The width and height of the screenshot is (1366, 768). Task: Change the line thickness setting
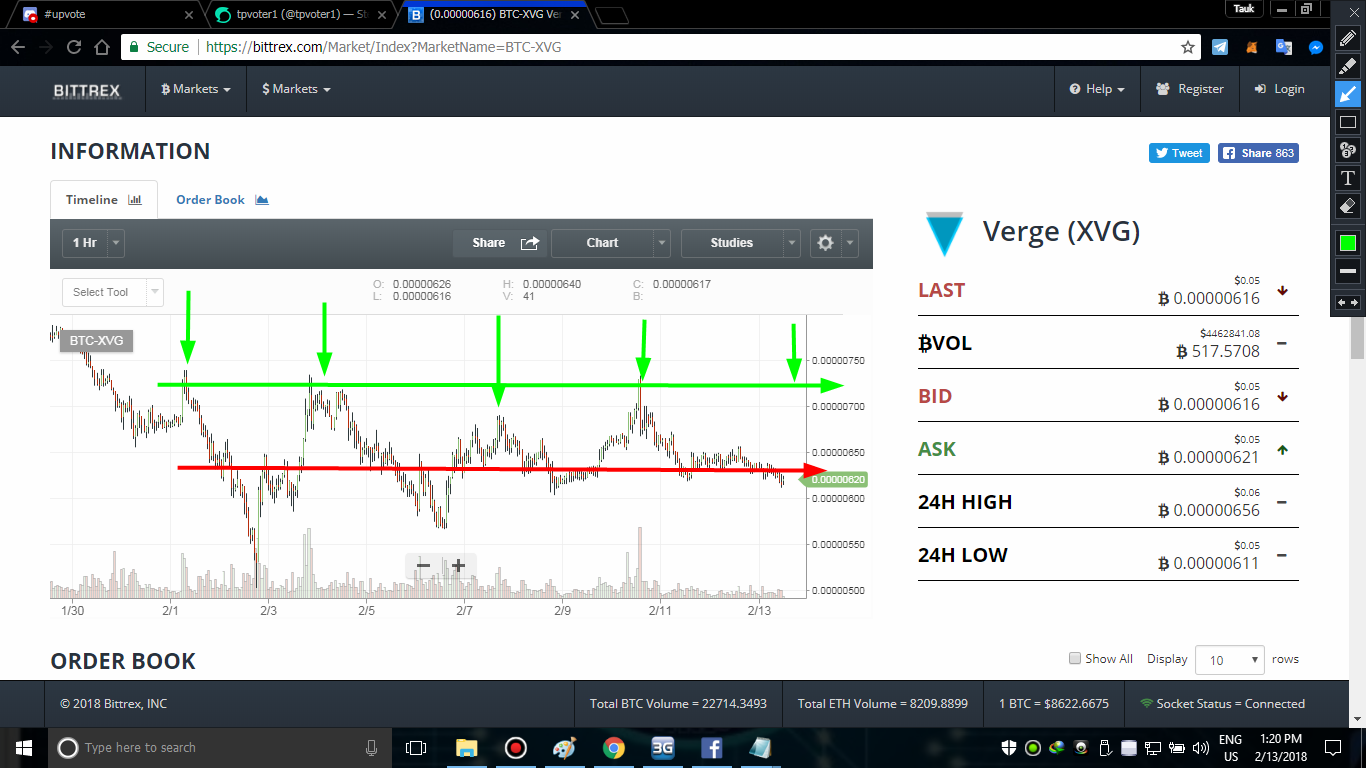coord(1348,271)
